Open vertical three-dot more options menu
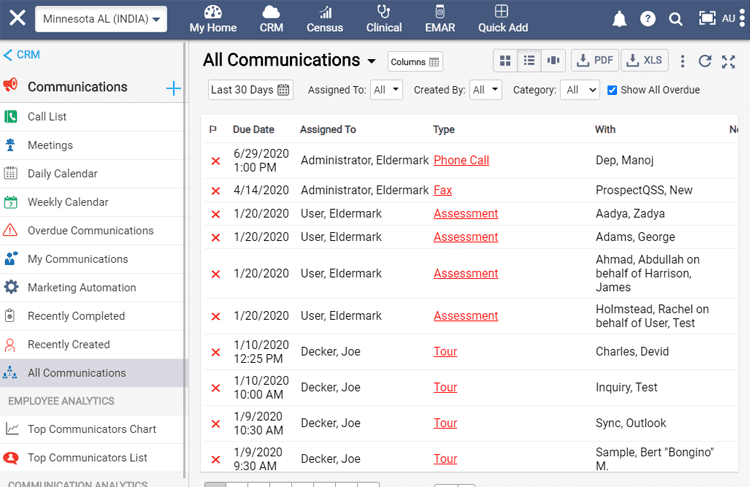Image resolution: width=750 pixels, height=487 pixels. [683, 61]
